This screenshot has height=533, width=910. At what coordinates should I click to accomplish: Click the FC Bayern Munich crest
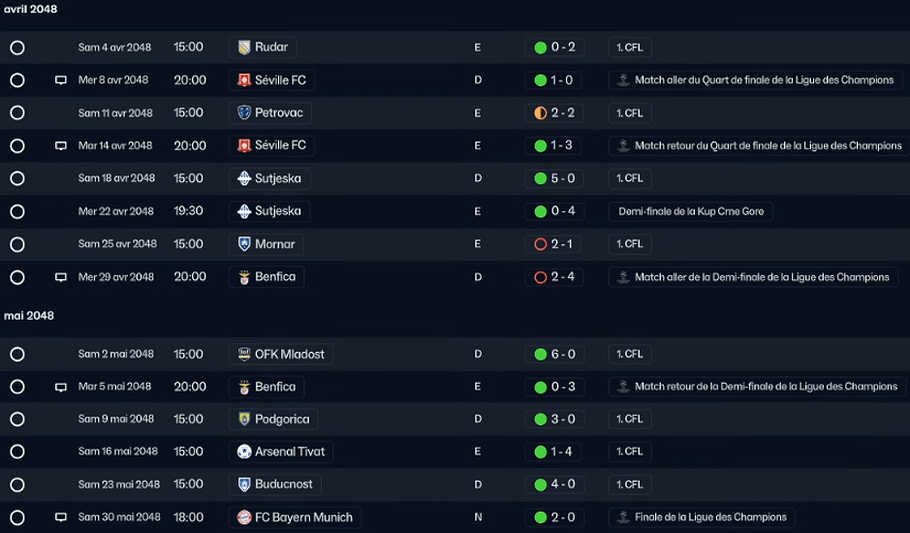pyautogui.click(x=244, y=517)
